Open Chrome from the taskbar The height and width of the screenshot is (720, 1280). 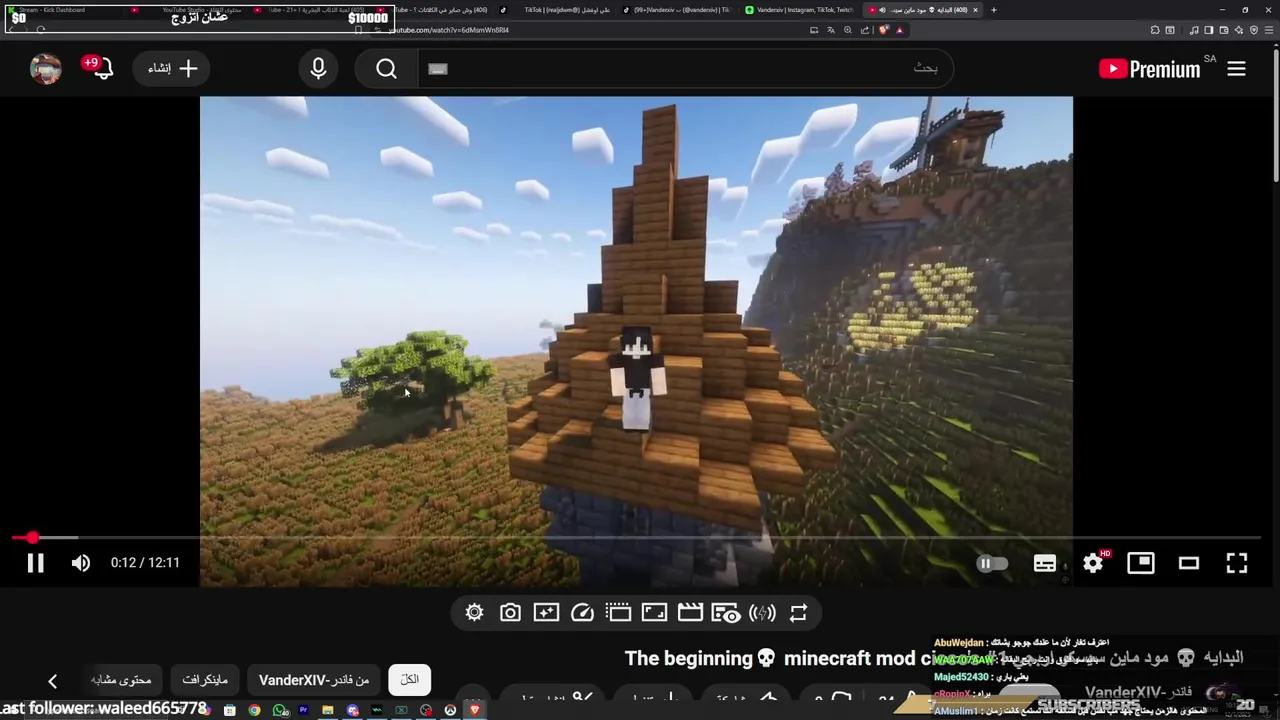(x=254, y=711)
